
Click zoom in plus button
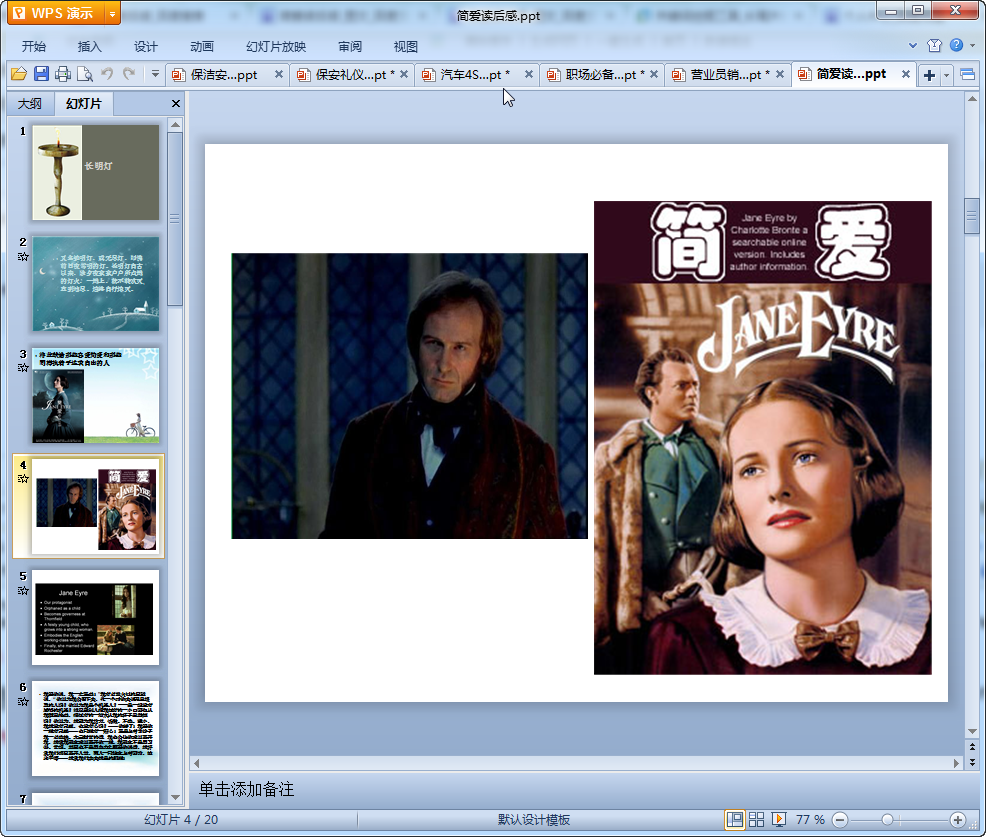pos(958,820)
